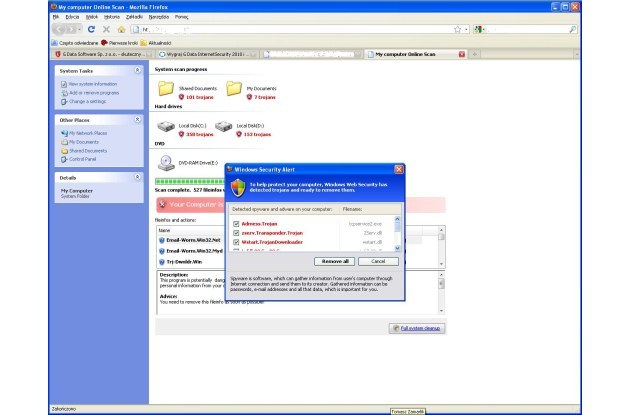The image size is (625, 415).
Task: Click the 153 trojans text
Action: coord(257,134)
